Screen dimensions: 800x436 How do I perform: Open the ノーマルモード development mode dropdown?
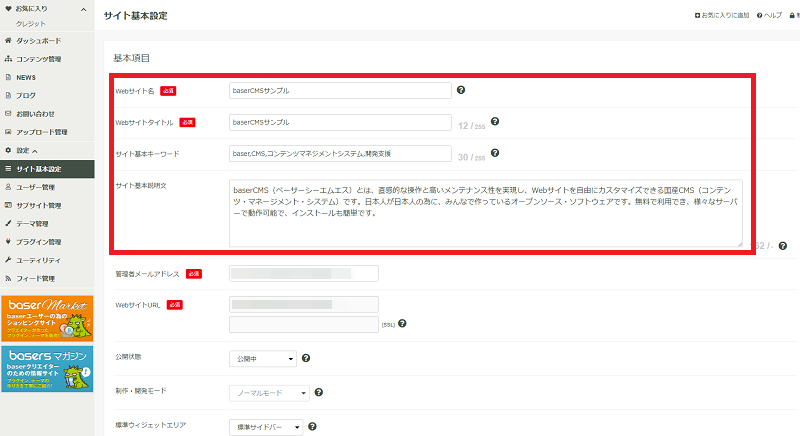point(269,393)
